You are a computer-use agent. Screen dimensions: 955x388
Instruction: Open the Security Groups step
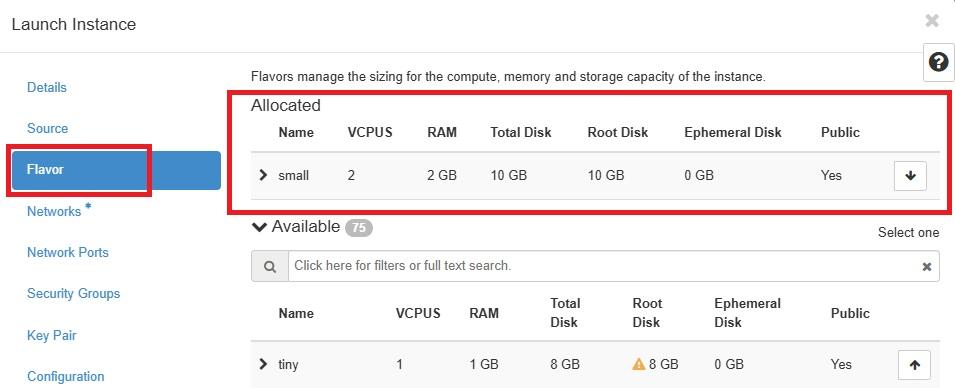point(73,294)
